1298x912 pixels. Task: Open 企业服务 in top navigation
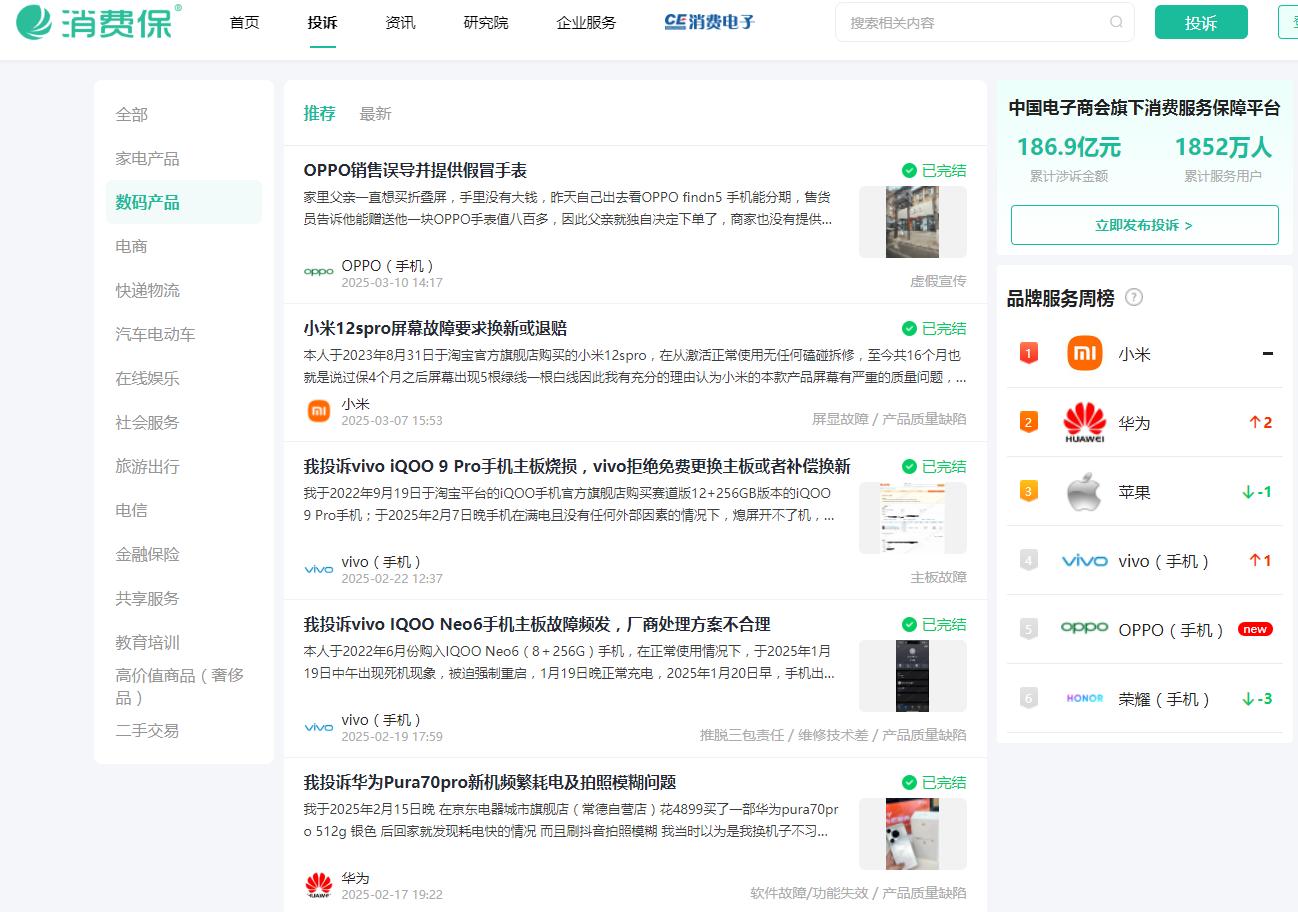[586, 22]
